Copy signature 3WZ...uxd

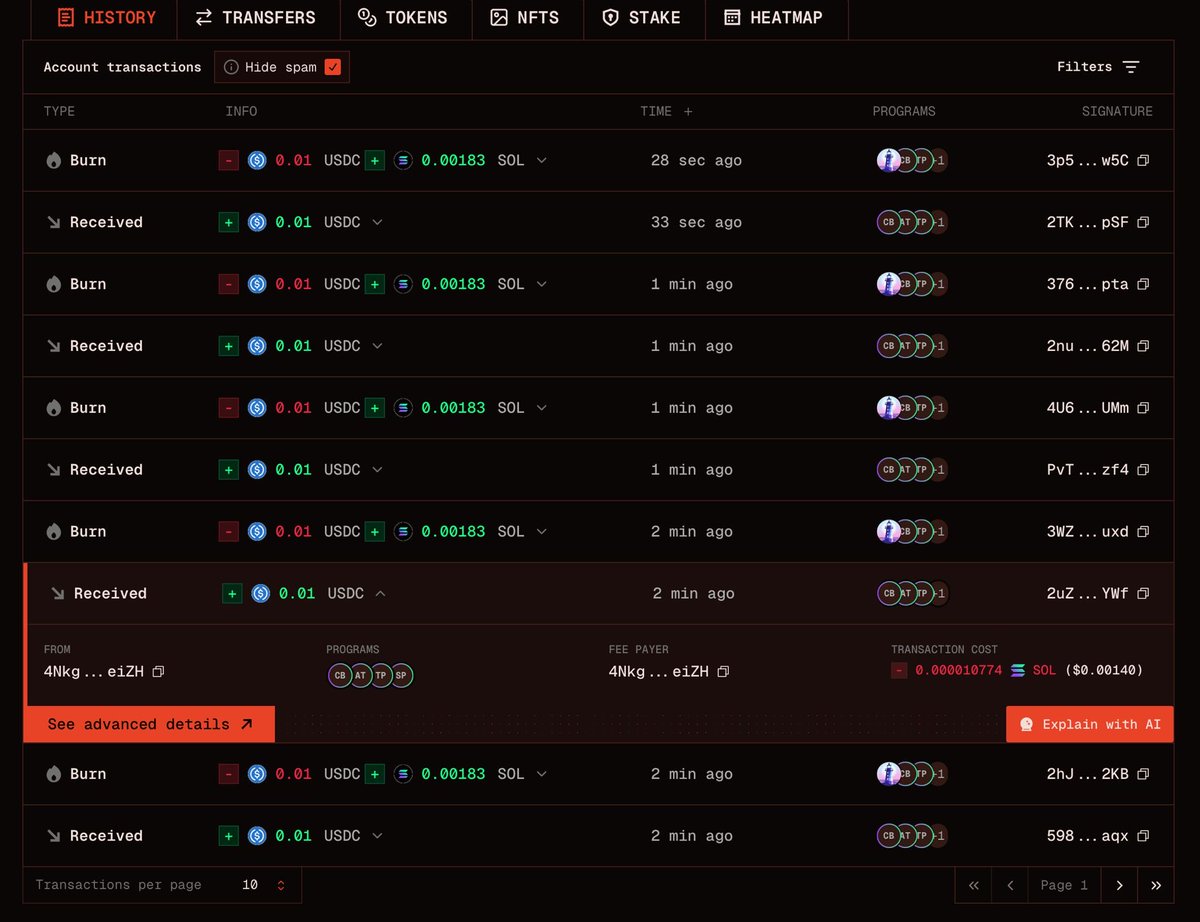pos(1143,532)
